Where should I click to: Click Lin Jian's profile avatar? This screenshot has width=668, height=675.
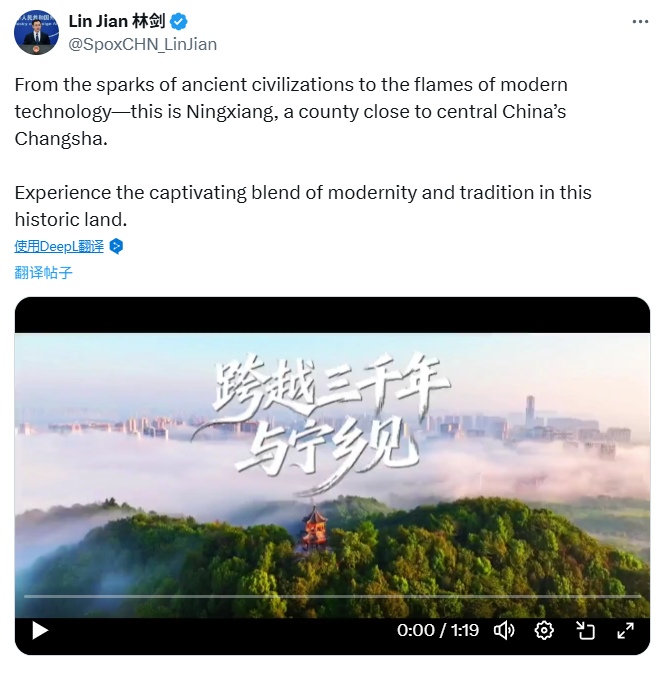[x=36, y=32]
